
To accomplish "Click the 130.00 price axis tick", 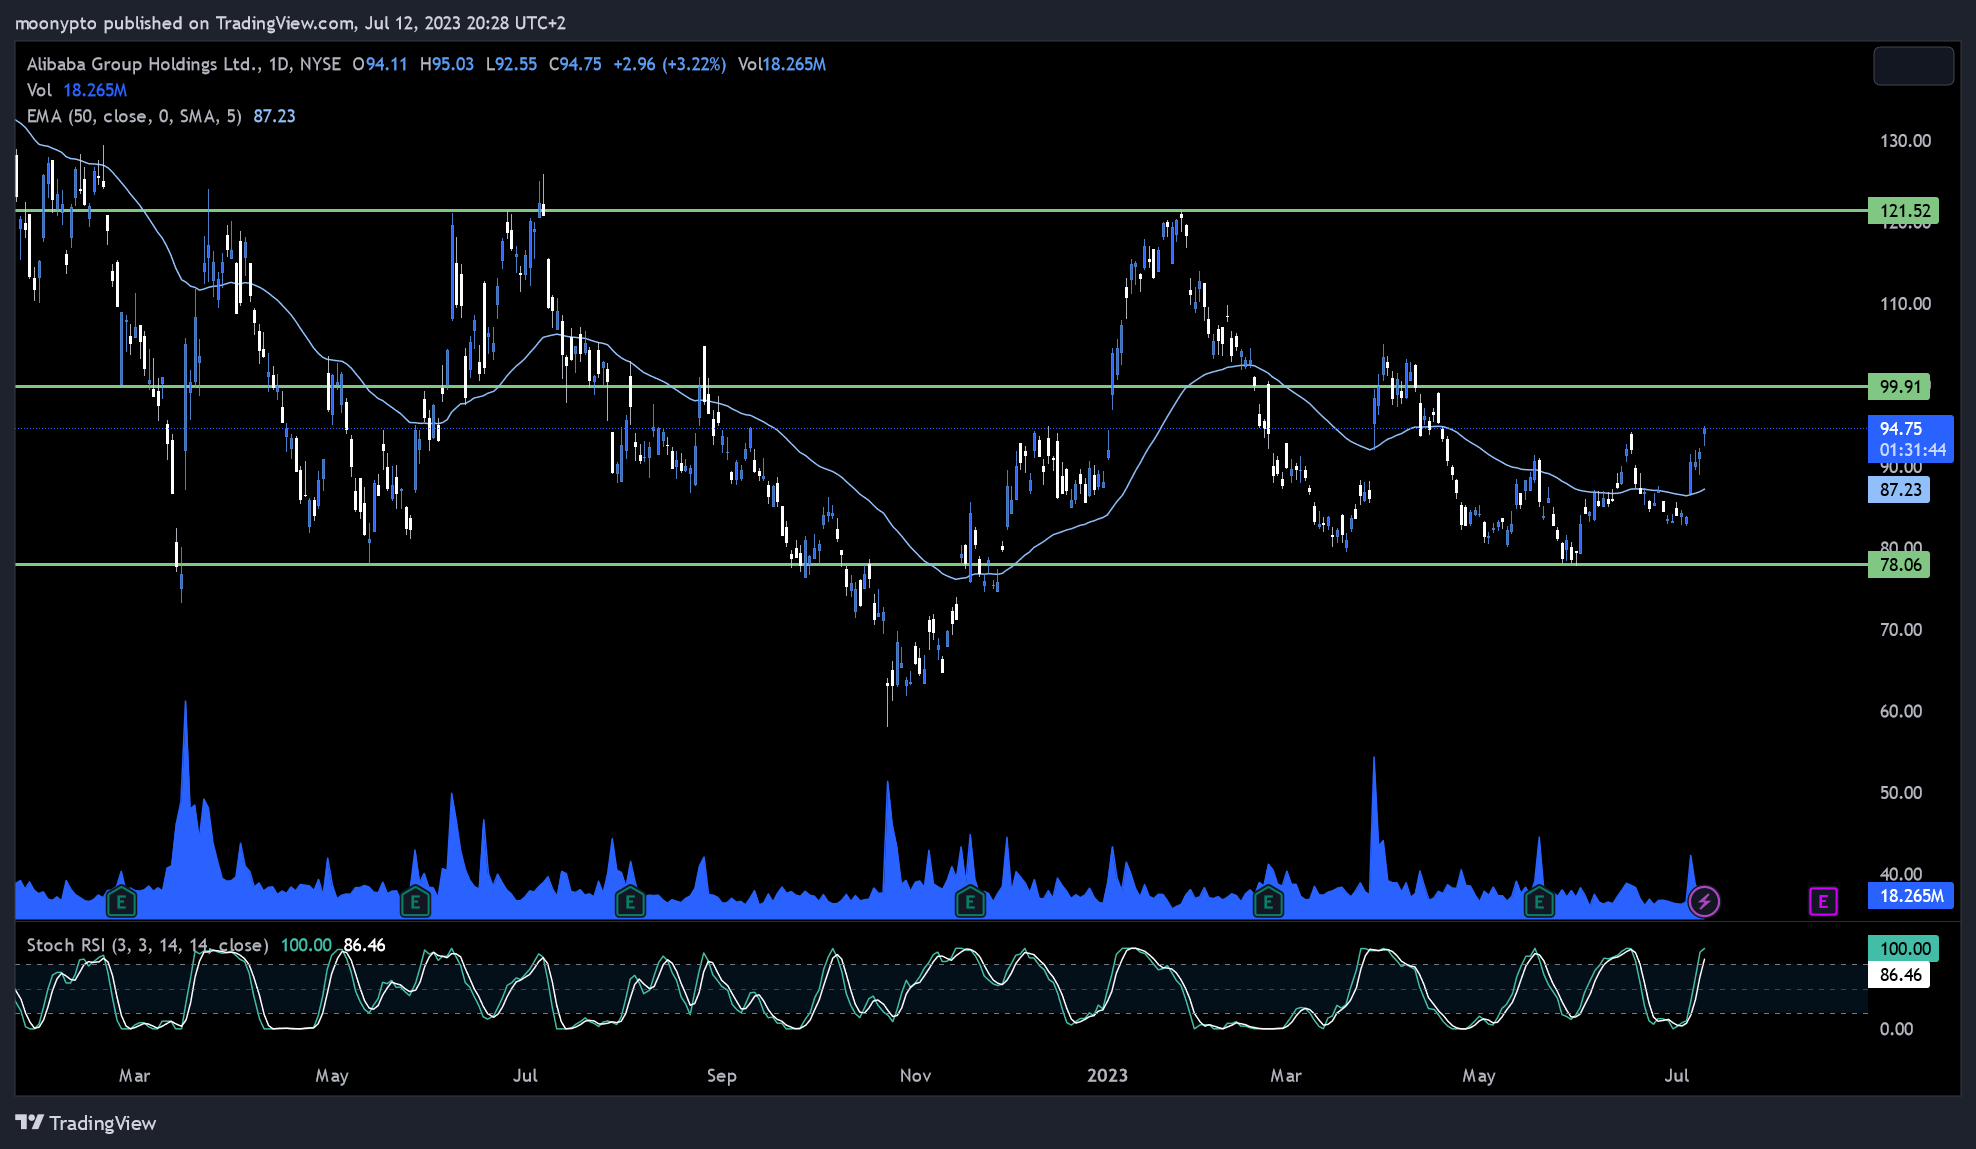I will coord(1905,141).
